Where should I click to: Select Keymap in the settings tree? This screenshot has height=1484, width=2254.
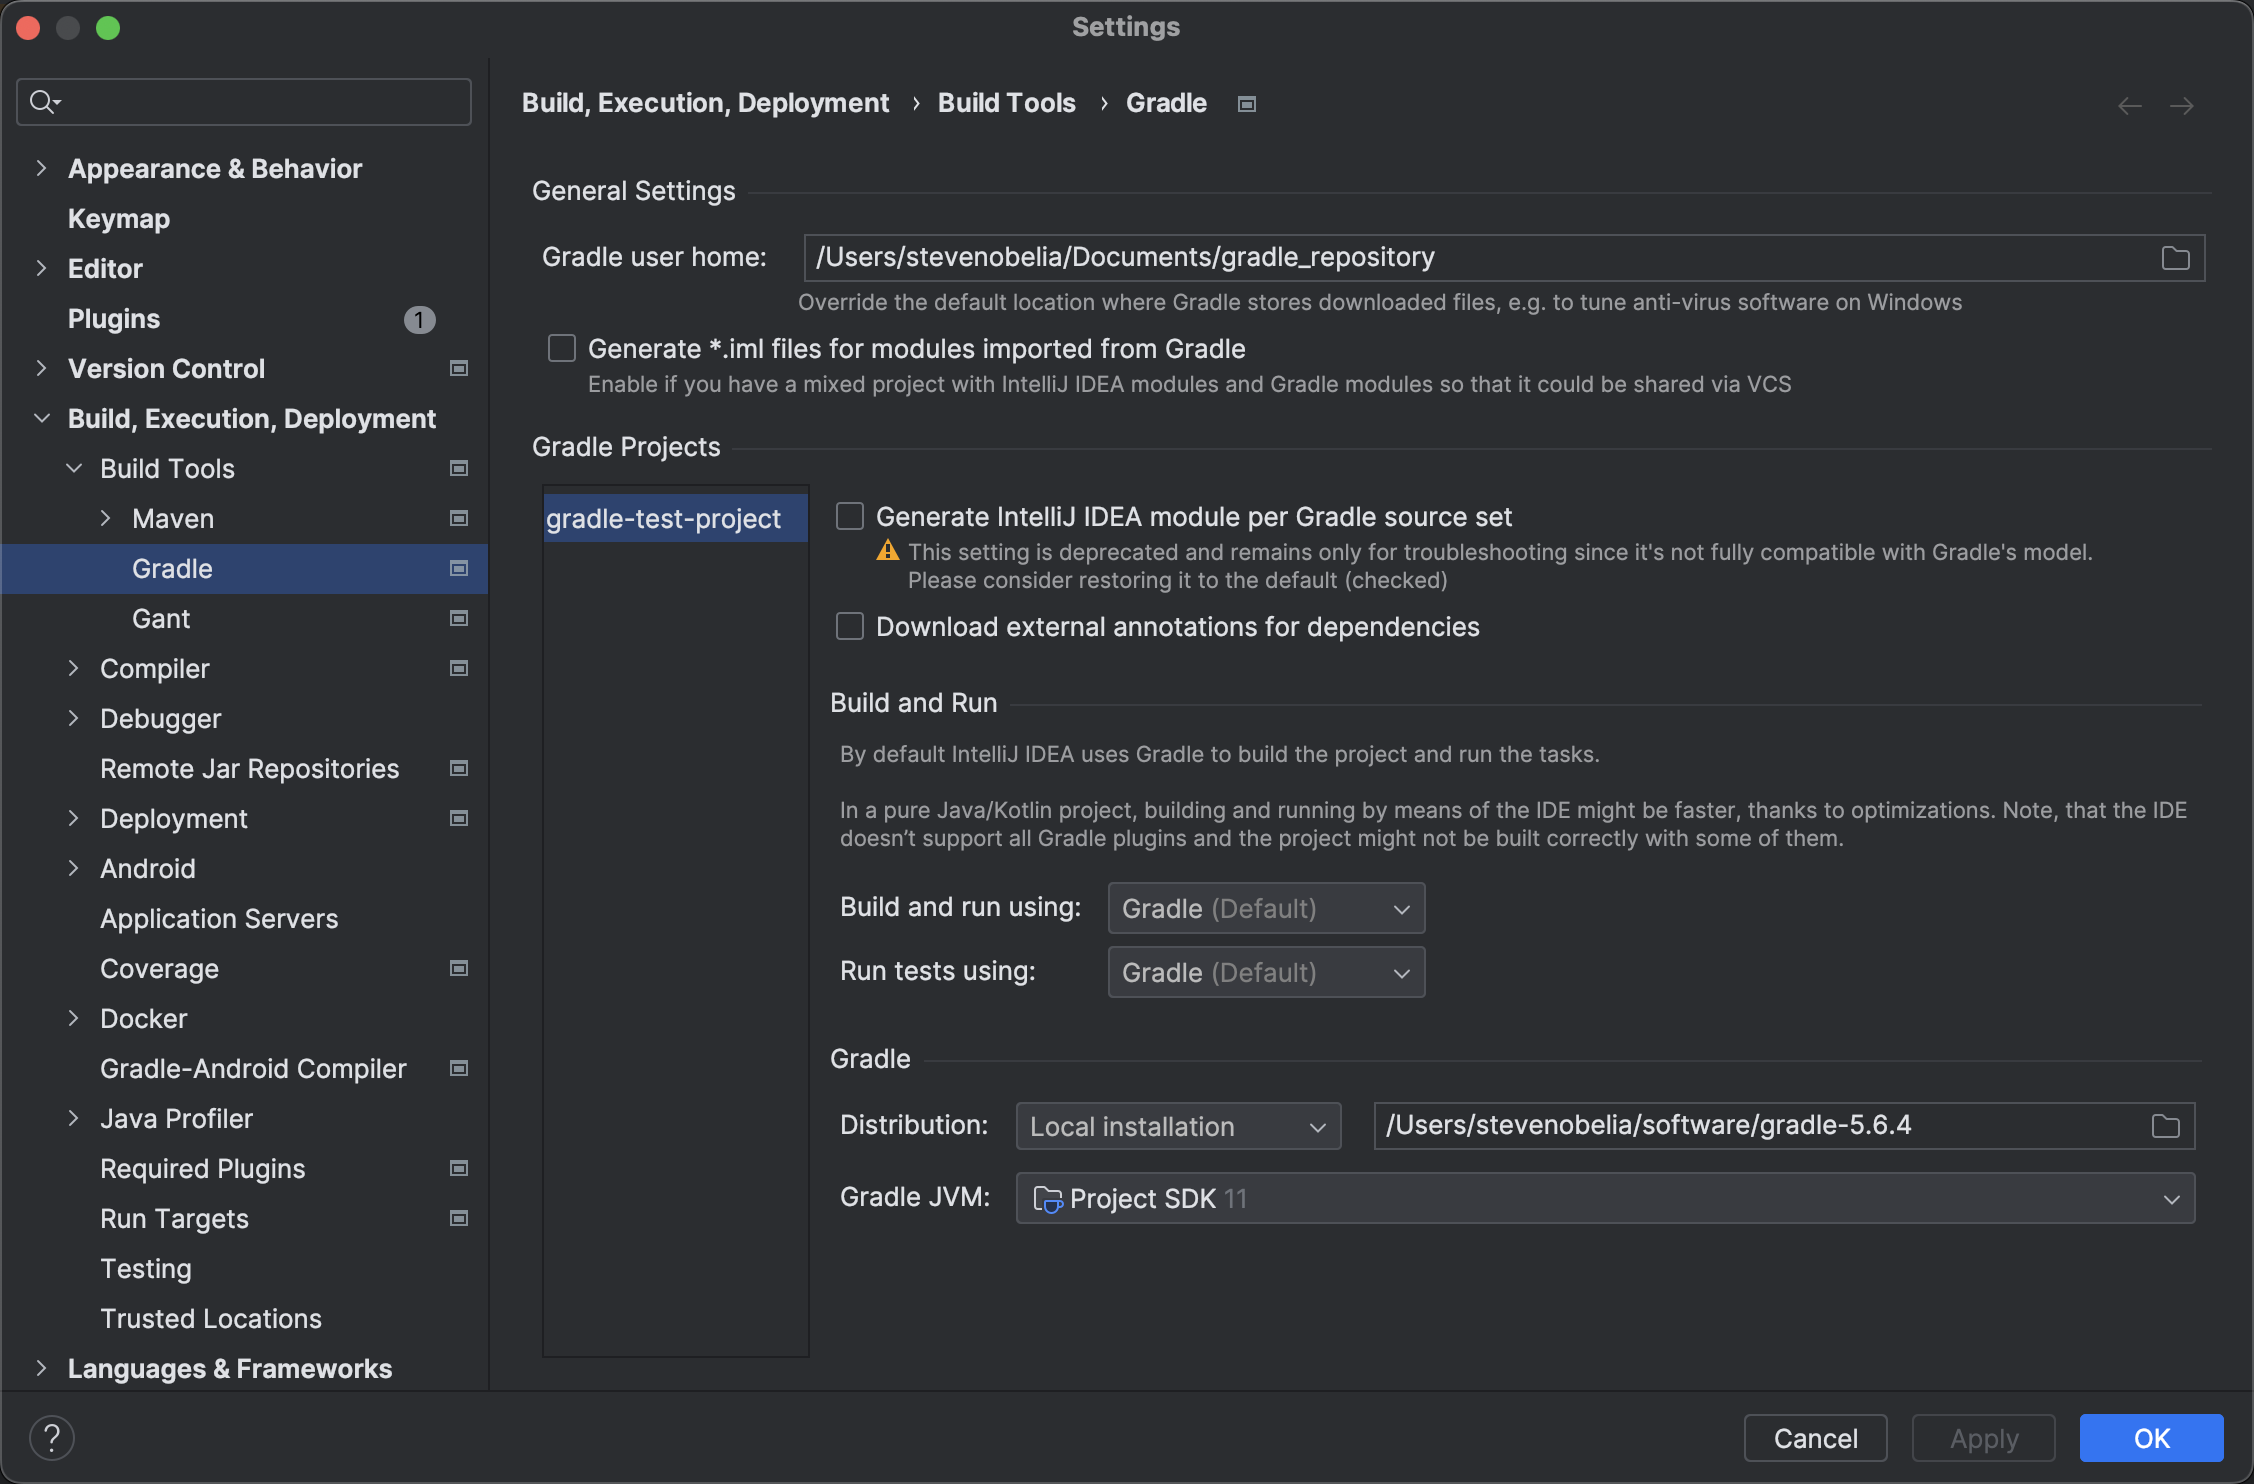(119, 219)
